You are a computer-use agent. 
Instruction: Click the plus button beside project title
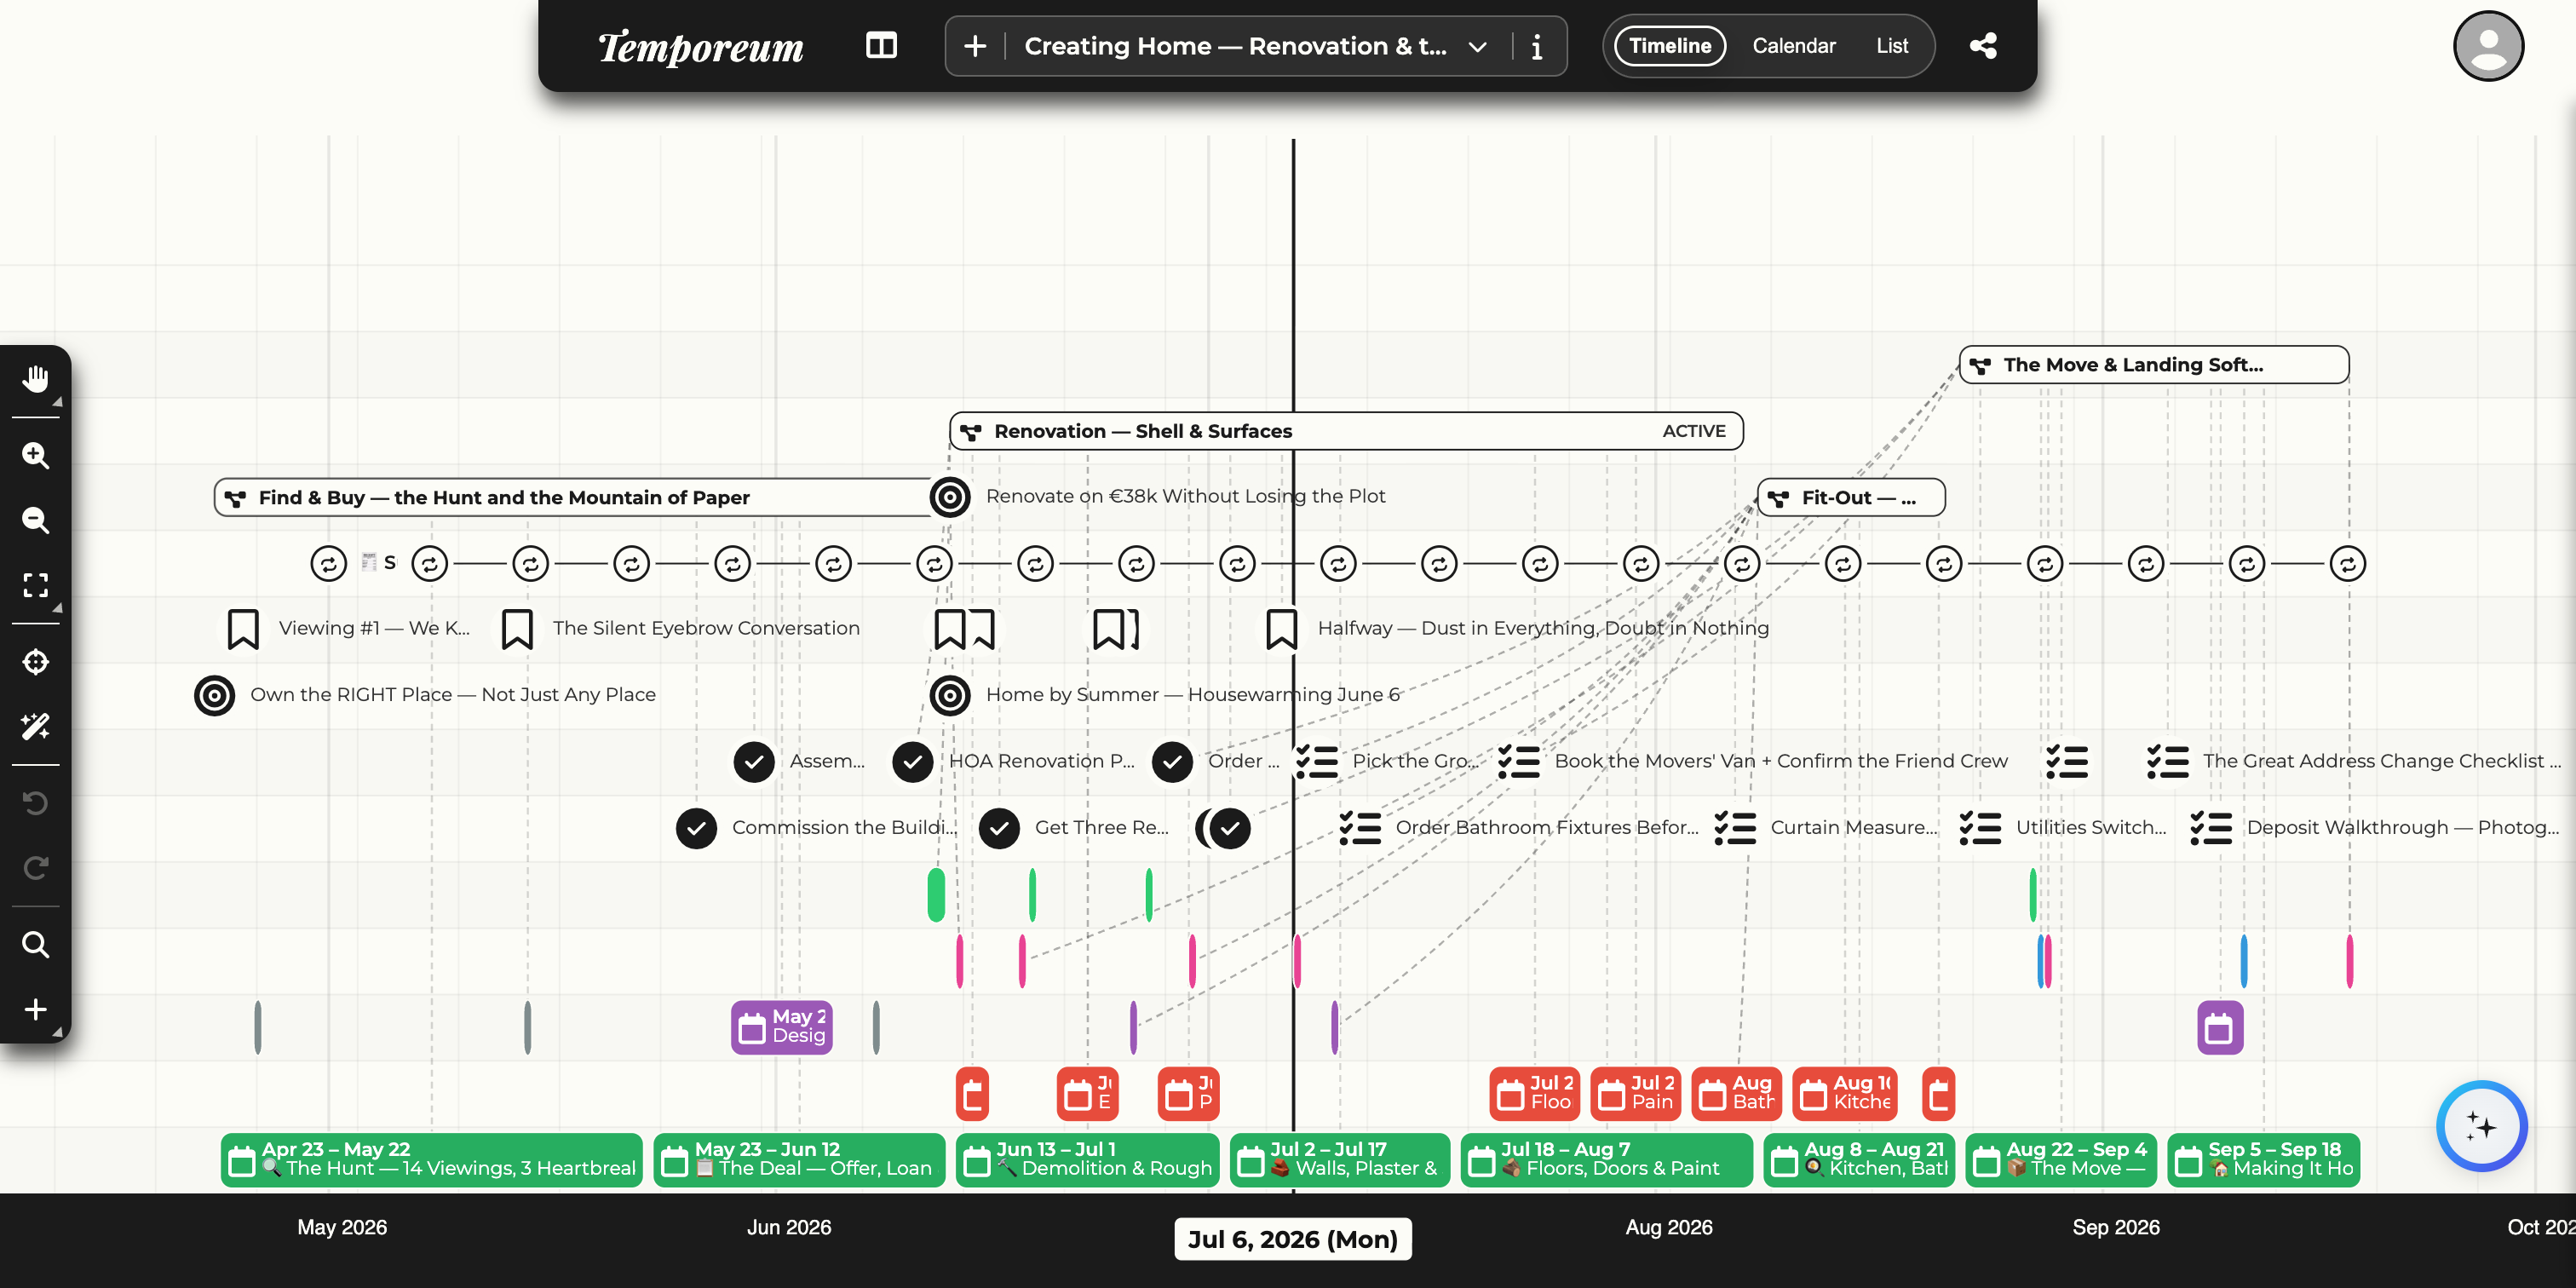point(975,46)
